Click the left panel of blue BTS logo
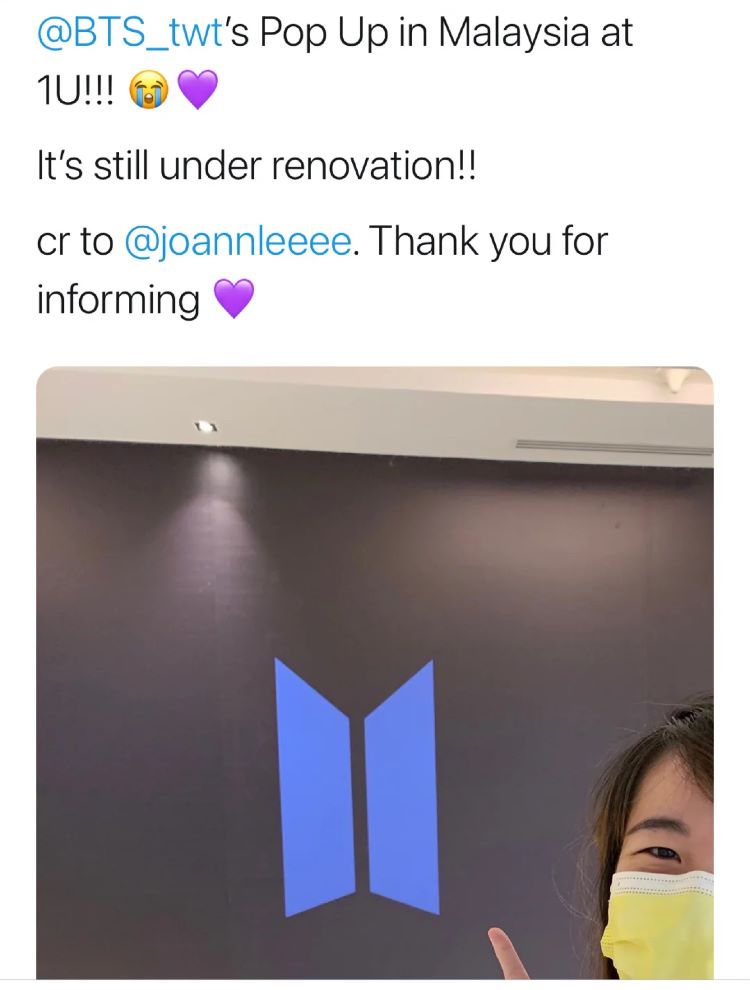Screen dimensions: 750x990 [x=313, y=787]
